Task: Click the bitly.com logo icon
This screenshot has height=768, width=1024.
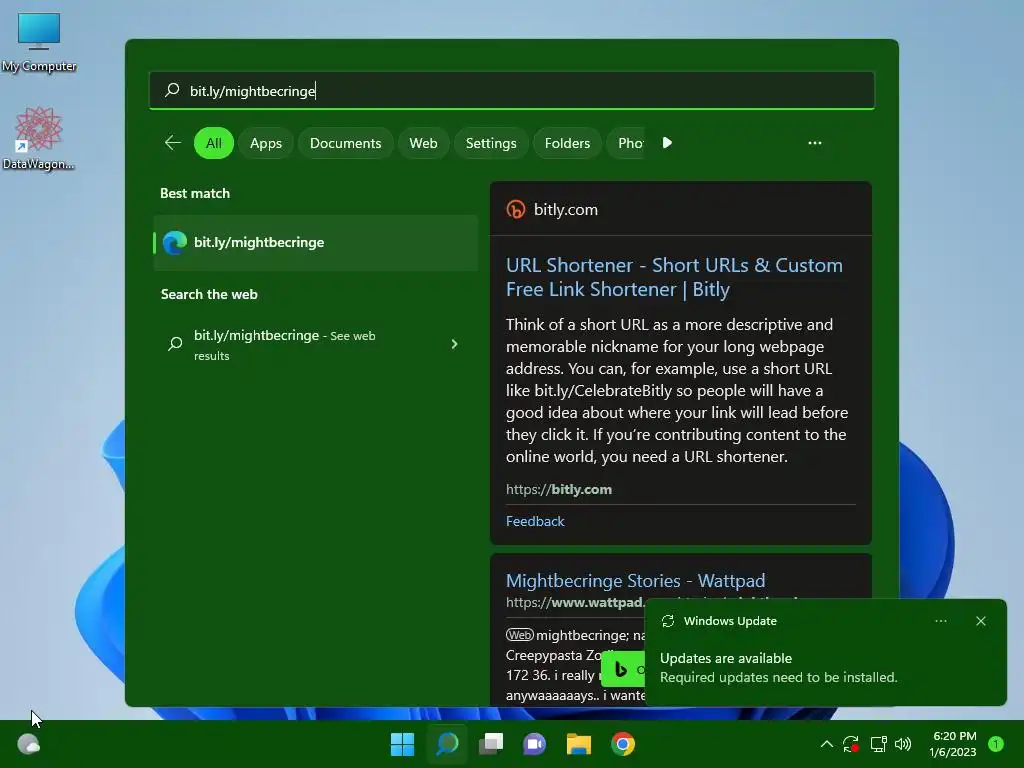Action: click(x=516, y=209)
